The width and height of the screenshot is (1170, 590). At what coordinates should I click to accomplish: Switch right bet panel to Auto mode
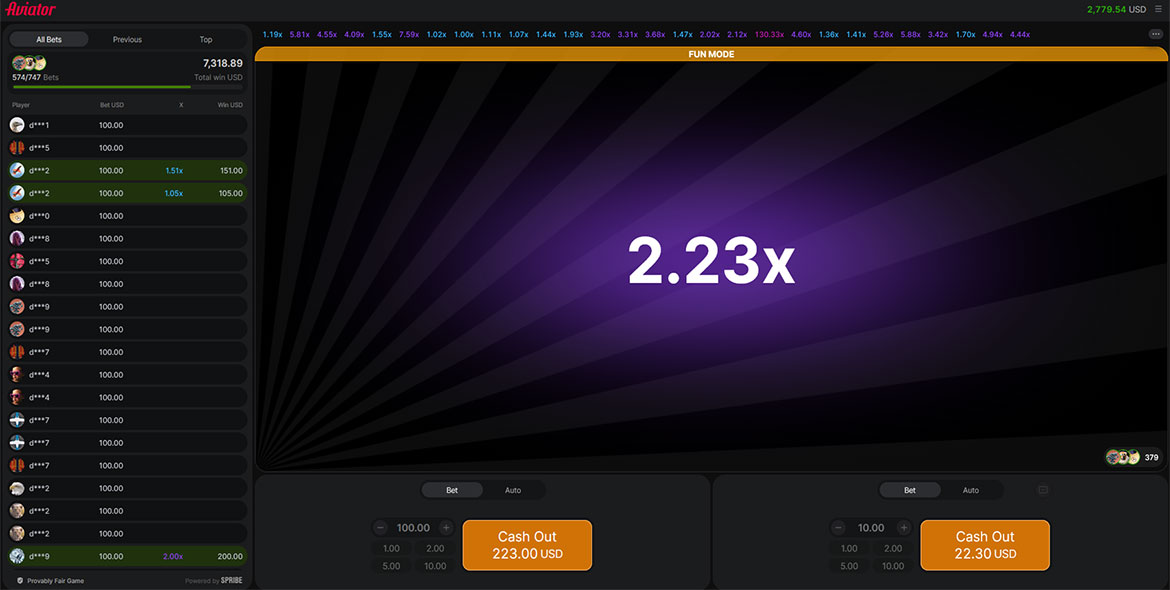tap(970, 490)
